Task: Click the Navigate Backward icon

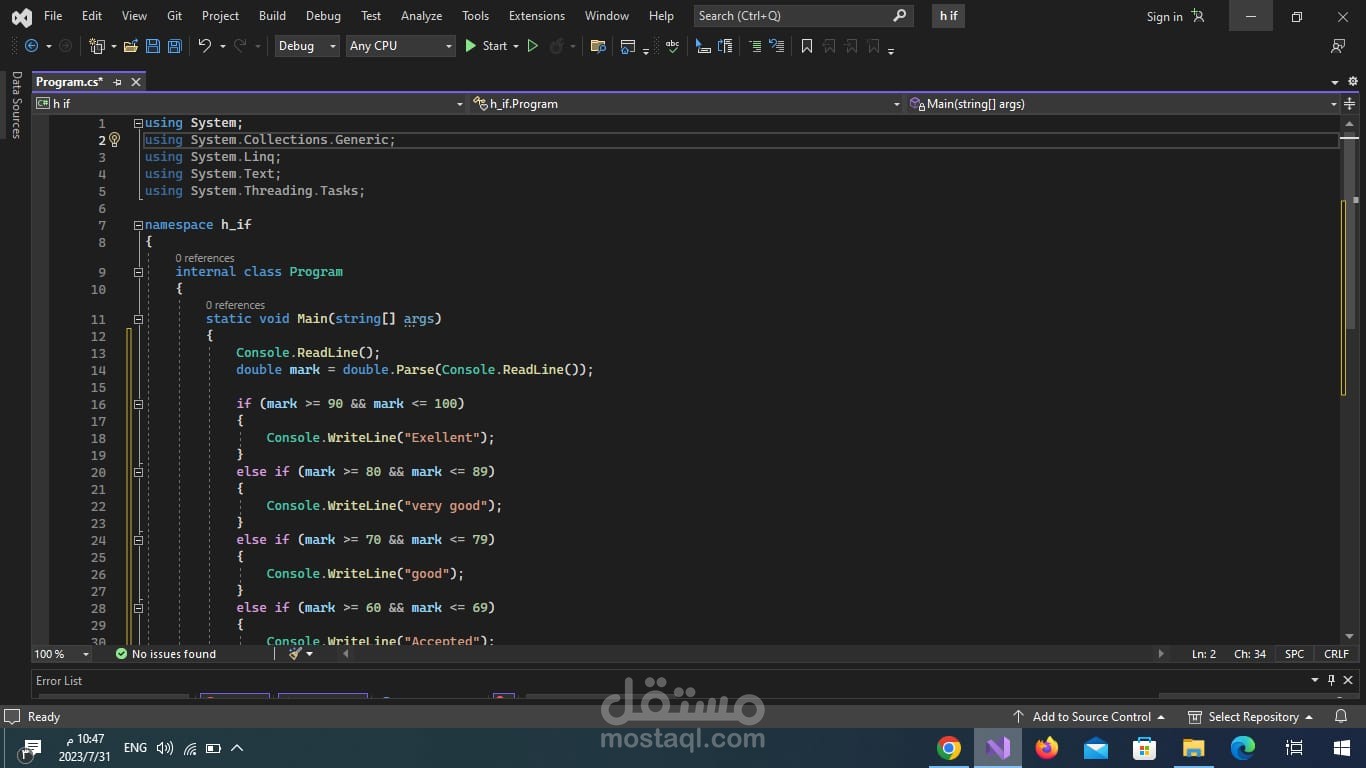Action: pyautogui.click(x=34, y=46)
